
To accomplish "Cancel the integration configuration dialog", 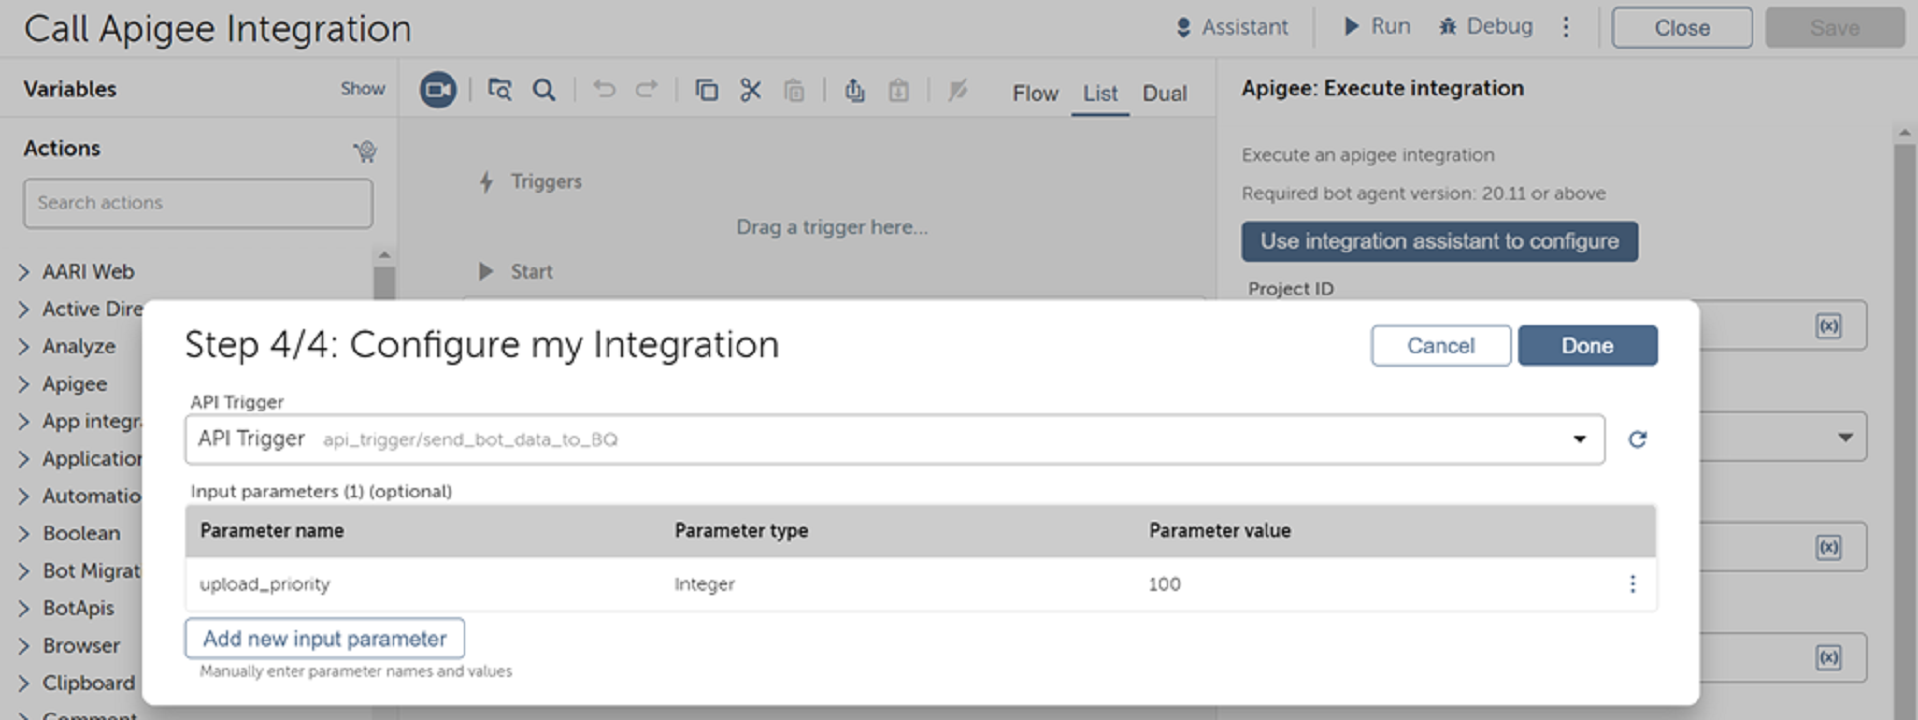I will point(1440,346).
